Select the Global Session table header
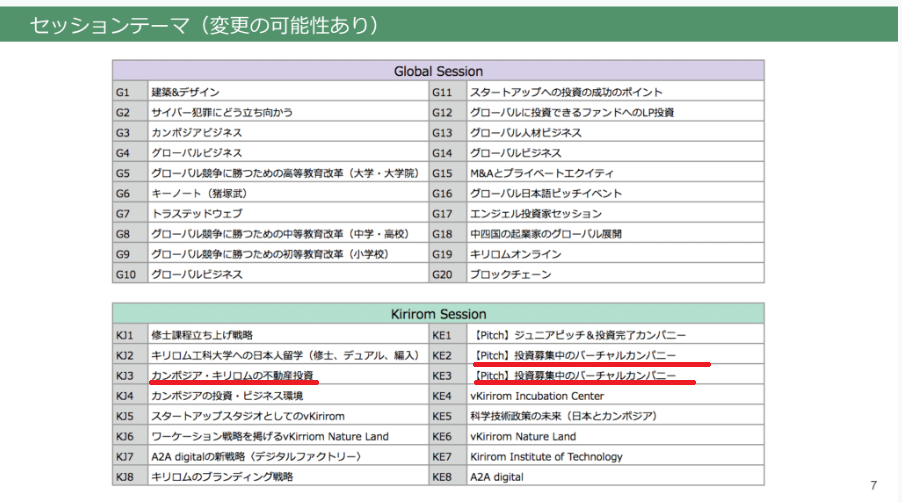Screen dimensions: 902x503 [438, 71]
